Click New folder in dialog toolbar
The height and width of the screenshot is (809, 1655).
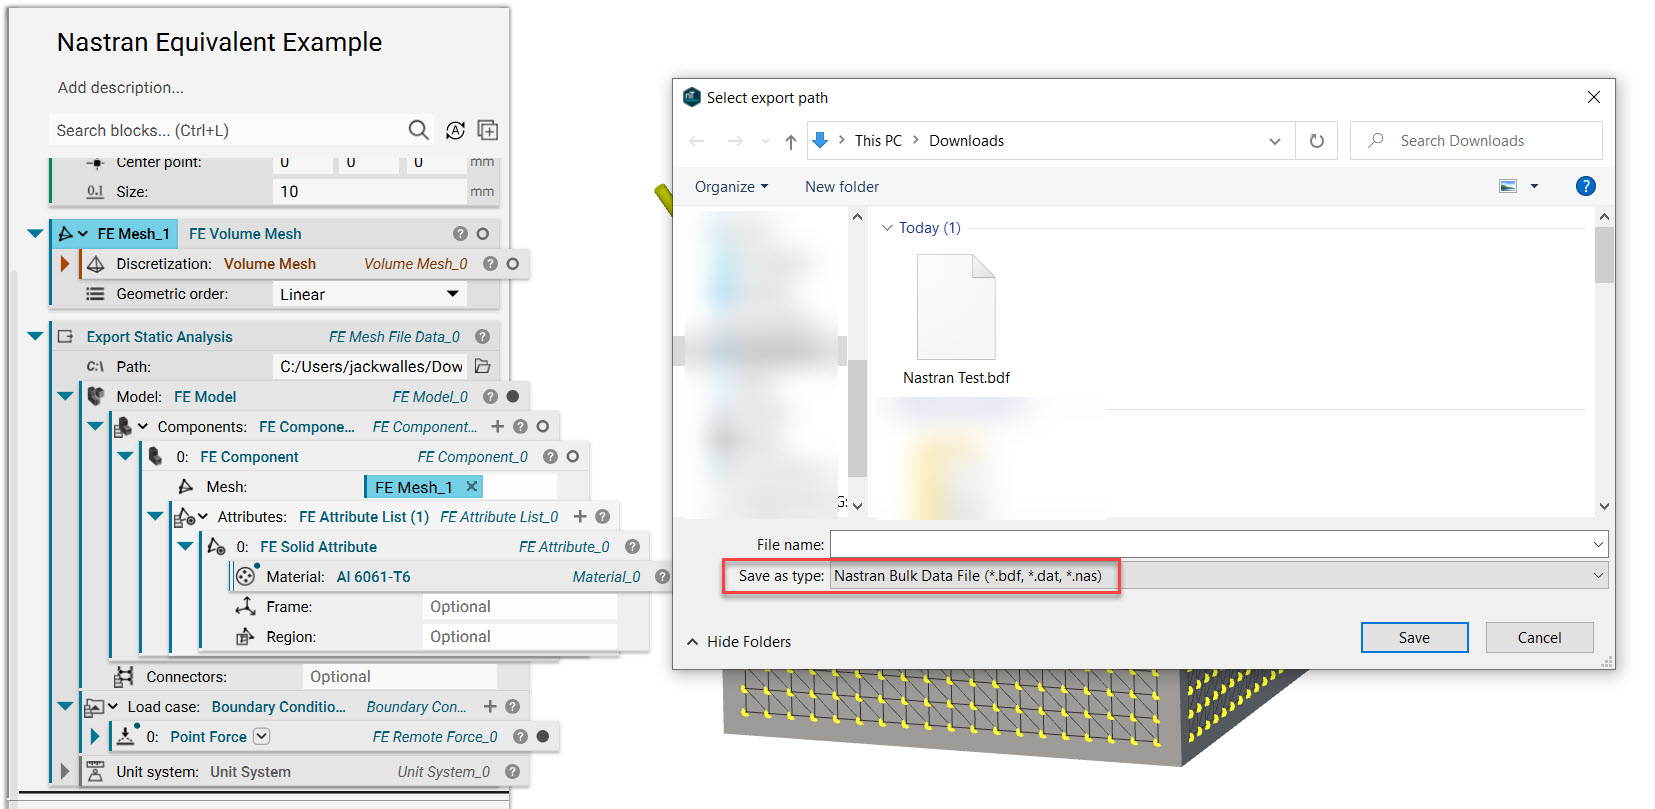[x=842, y=187]
